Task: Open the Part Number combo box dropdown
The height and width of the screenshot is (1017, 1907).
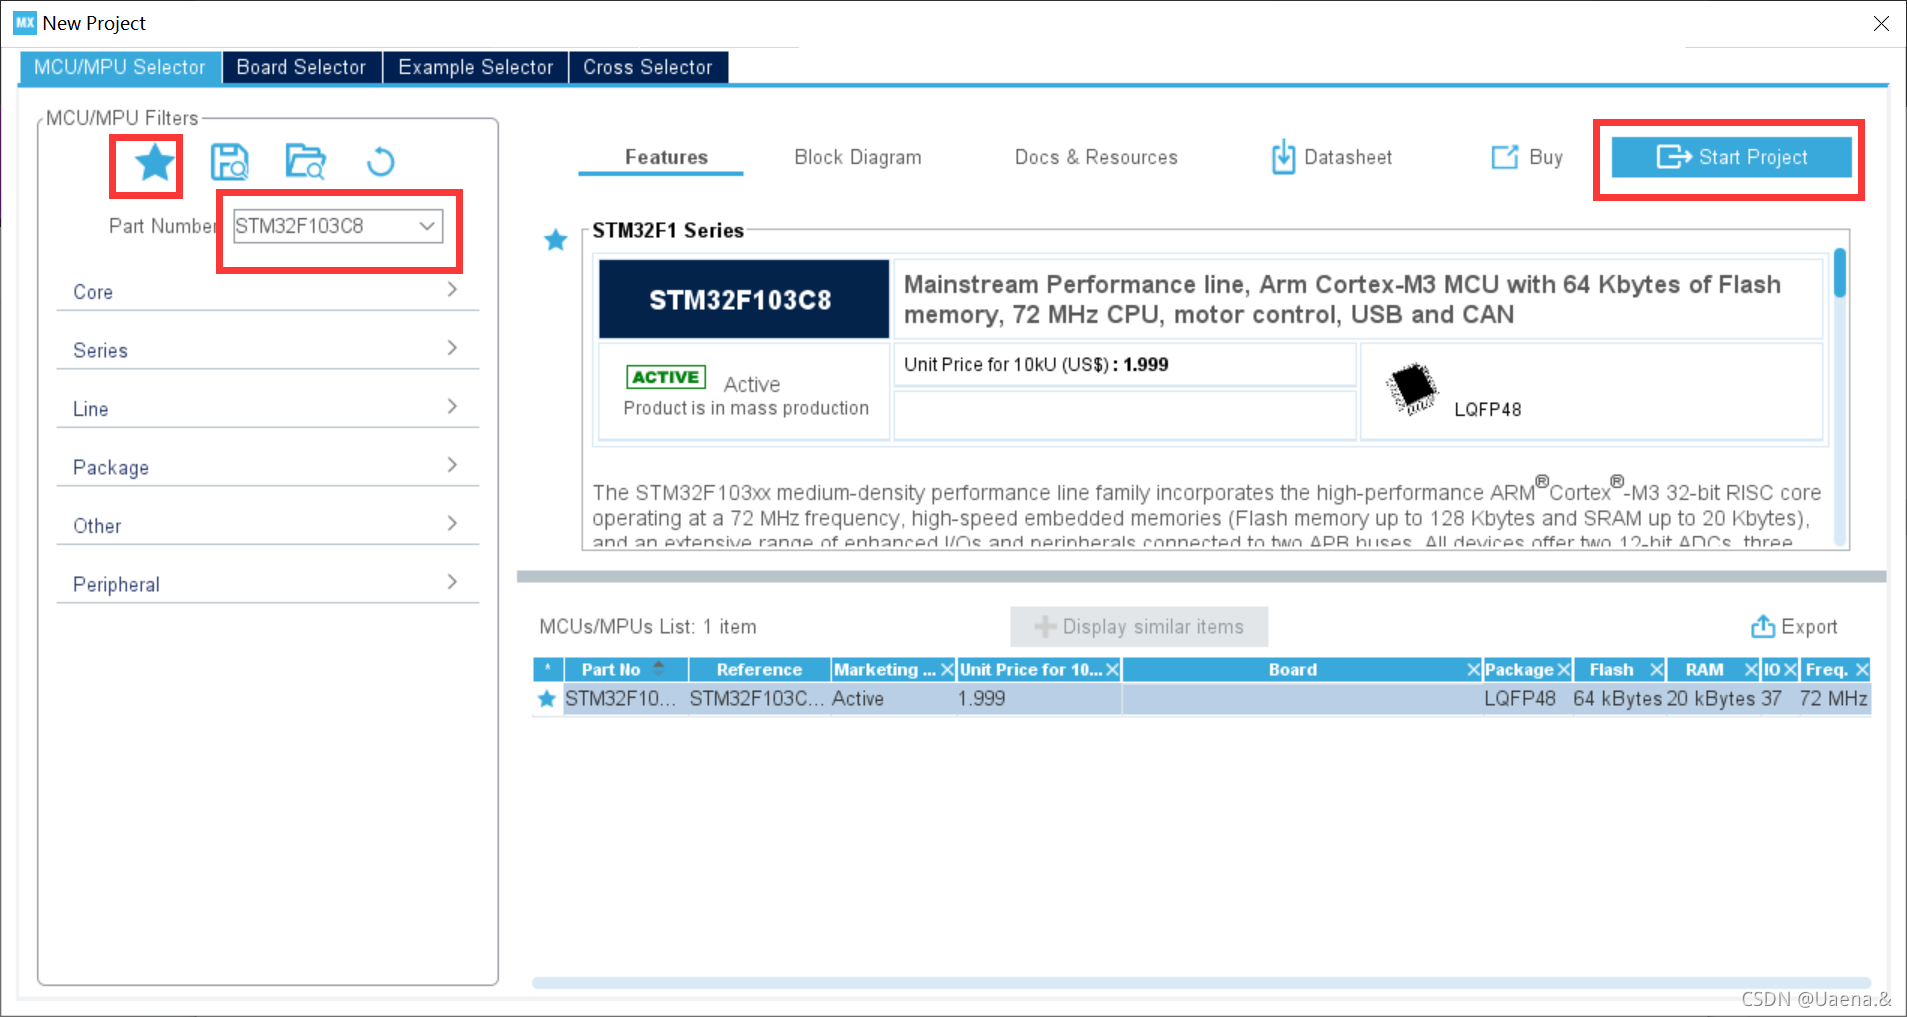Action: click(427, 226)
